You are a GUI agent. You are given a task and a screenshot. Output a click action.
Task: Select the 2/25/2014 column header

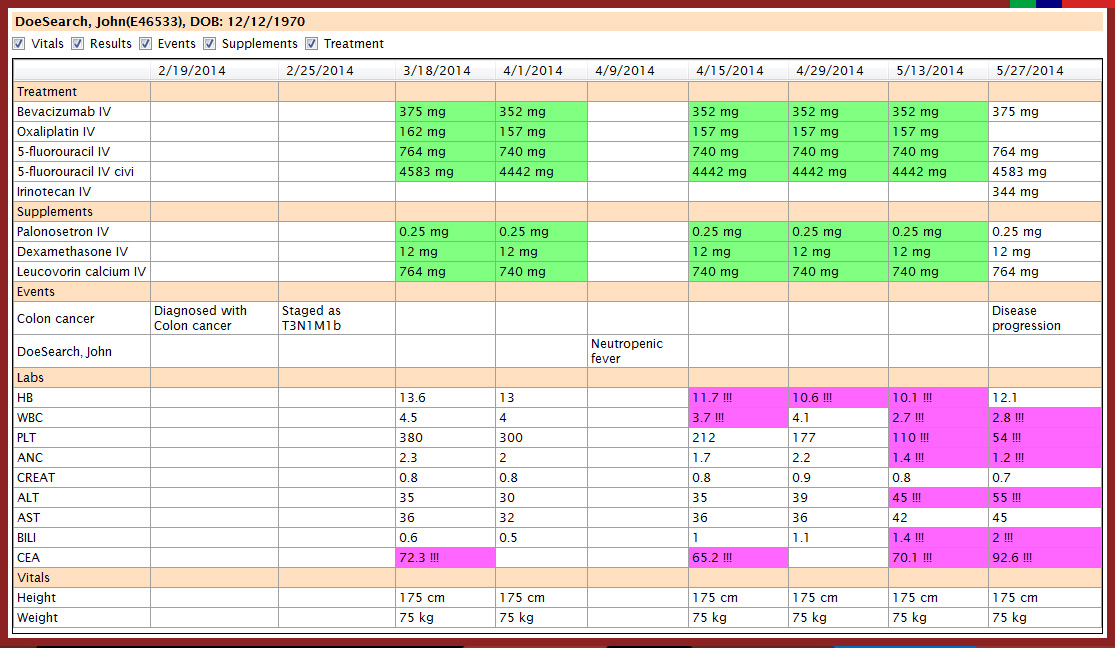(x=336, y=70)
